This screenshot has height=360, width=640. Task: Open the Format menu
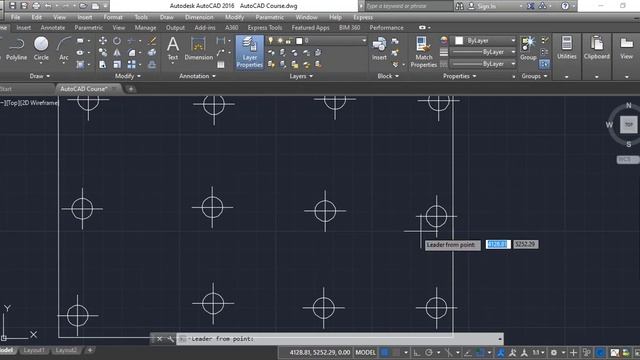[x=113, y=17]
